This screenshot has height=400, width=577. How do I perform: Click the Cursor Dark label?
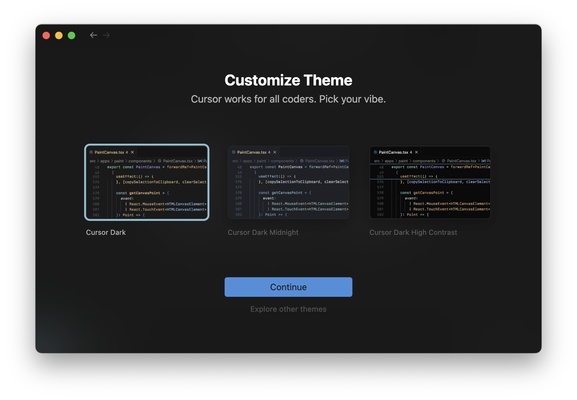point(106,232)
